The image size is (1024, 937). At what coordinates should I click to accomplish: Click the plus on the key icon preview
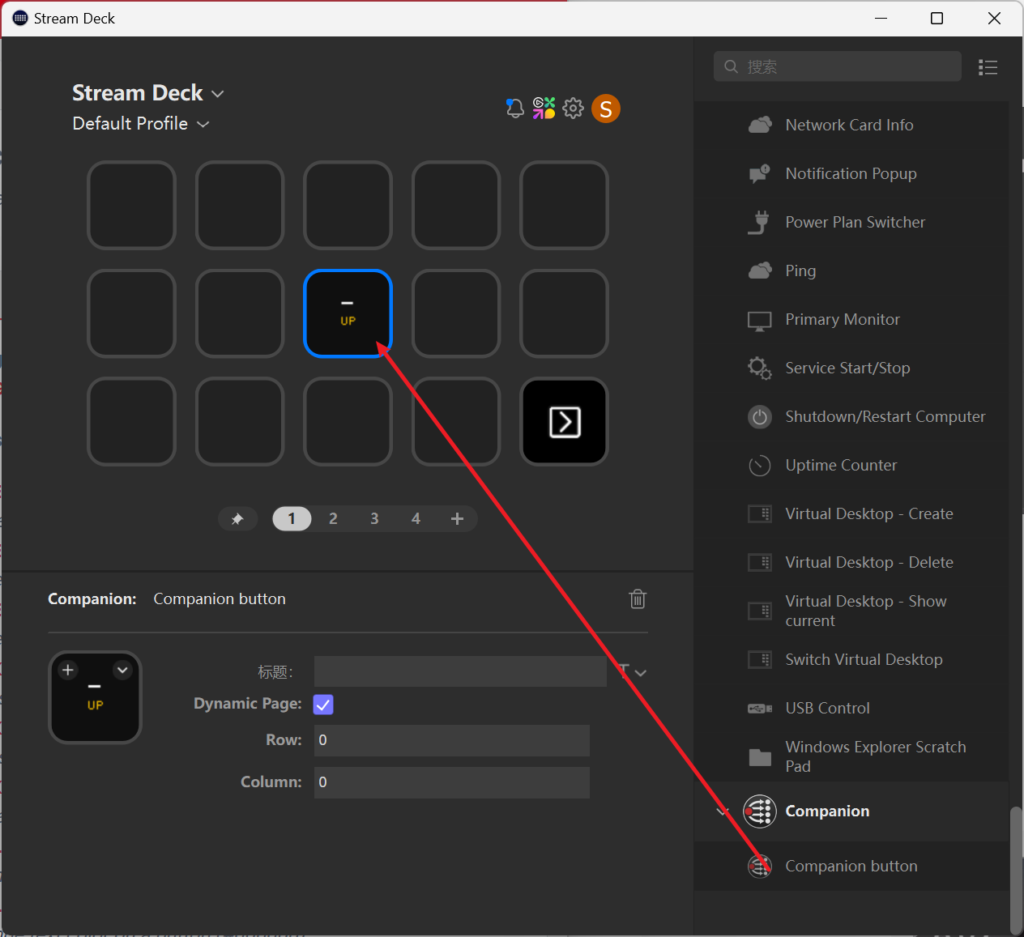coord(68,670)
